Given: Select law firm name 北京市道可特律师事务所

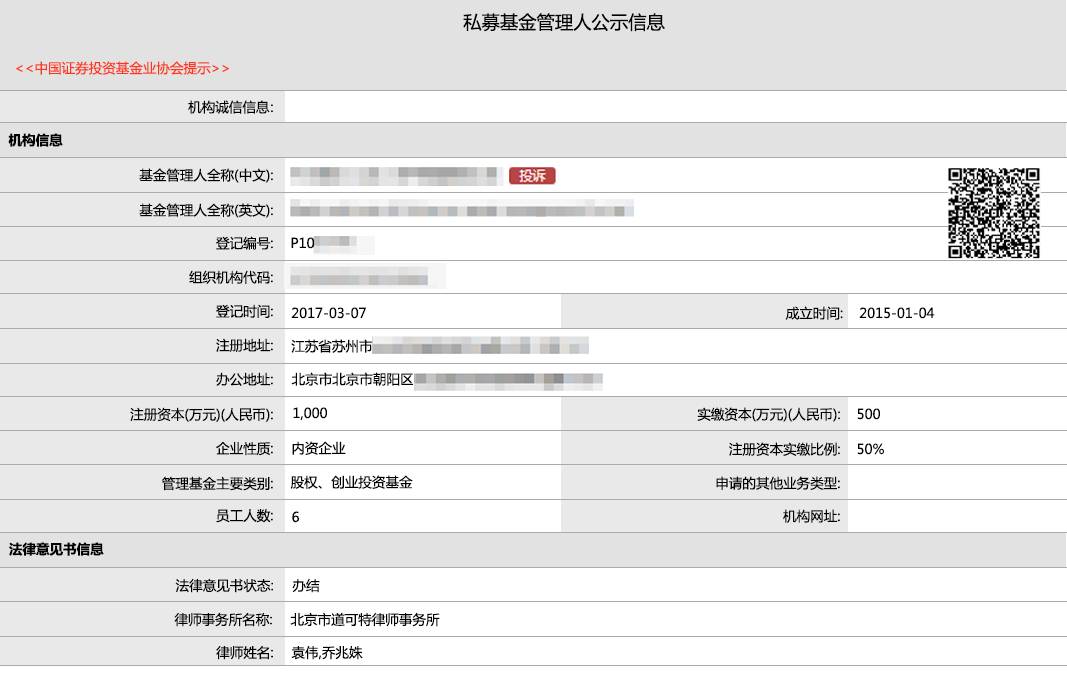Looking at the screenshot, I should (x=365, y=619).
